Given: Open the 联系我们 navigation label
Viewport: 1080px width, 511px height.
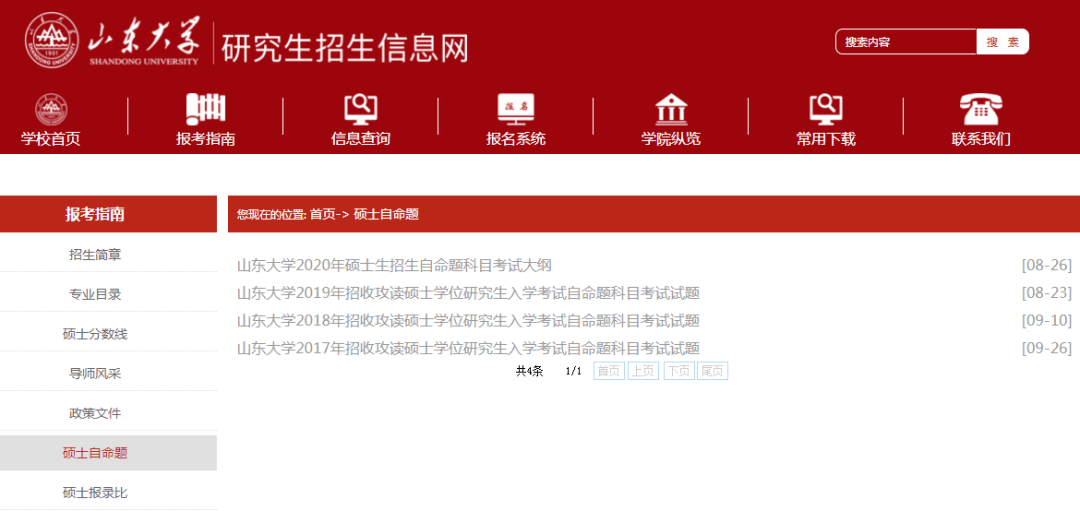Looking at the screenshot, I should tap(981, 139).
